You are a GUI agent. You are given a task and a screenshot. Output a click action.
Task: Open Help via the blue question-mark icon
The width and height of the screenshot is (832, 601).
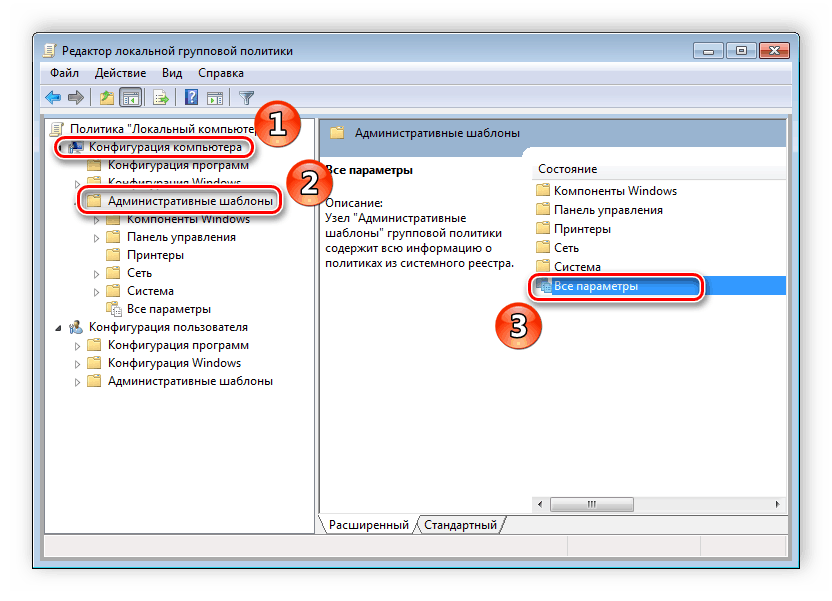[x=190, y=97]
